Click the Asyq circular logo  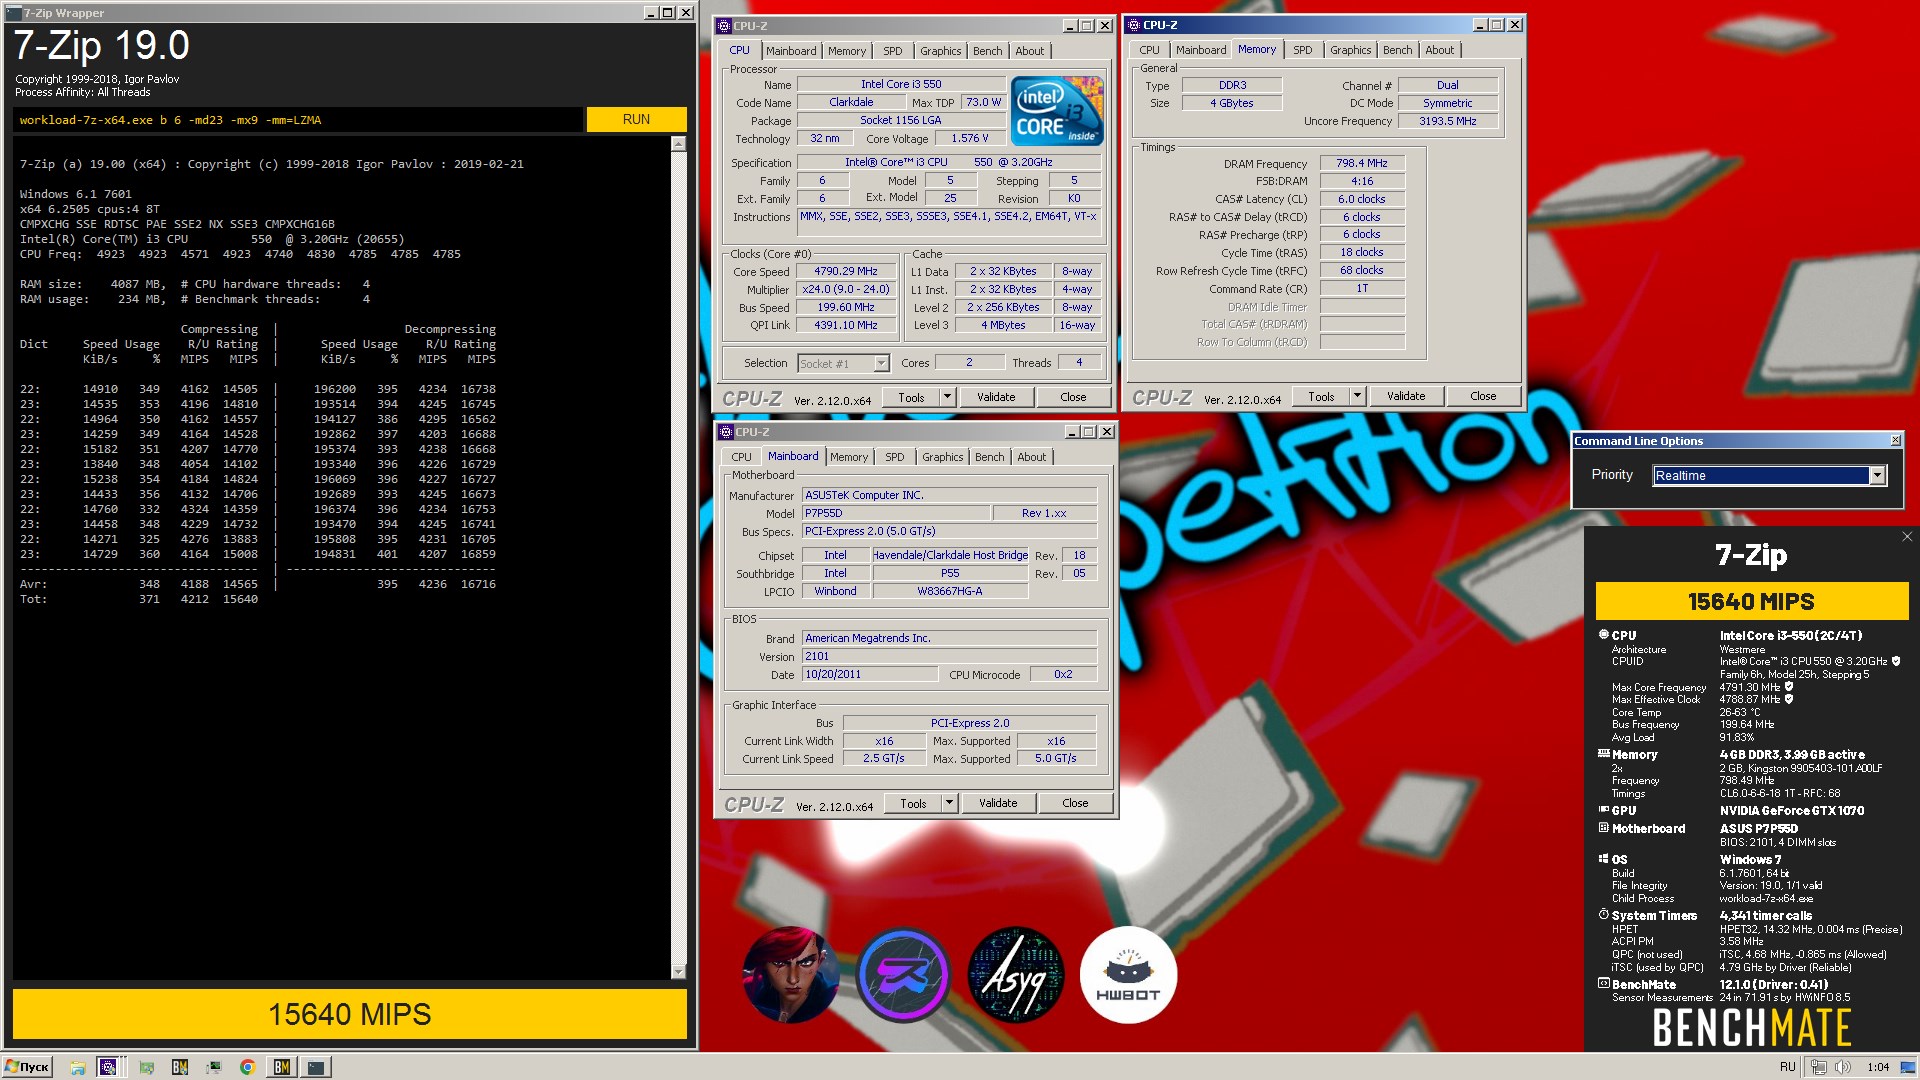point(1016,975)
